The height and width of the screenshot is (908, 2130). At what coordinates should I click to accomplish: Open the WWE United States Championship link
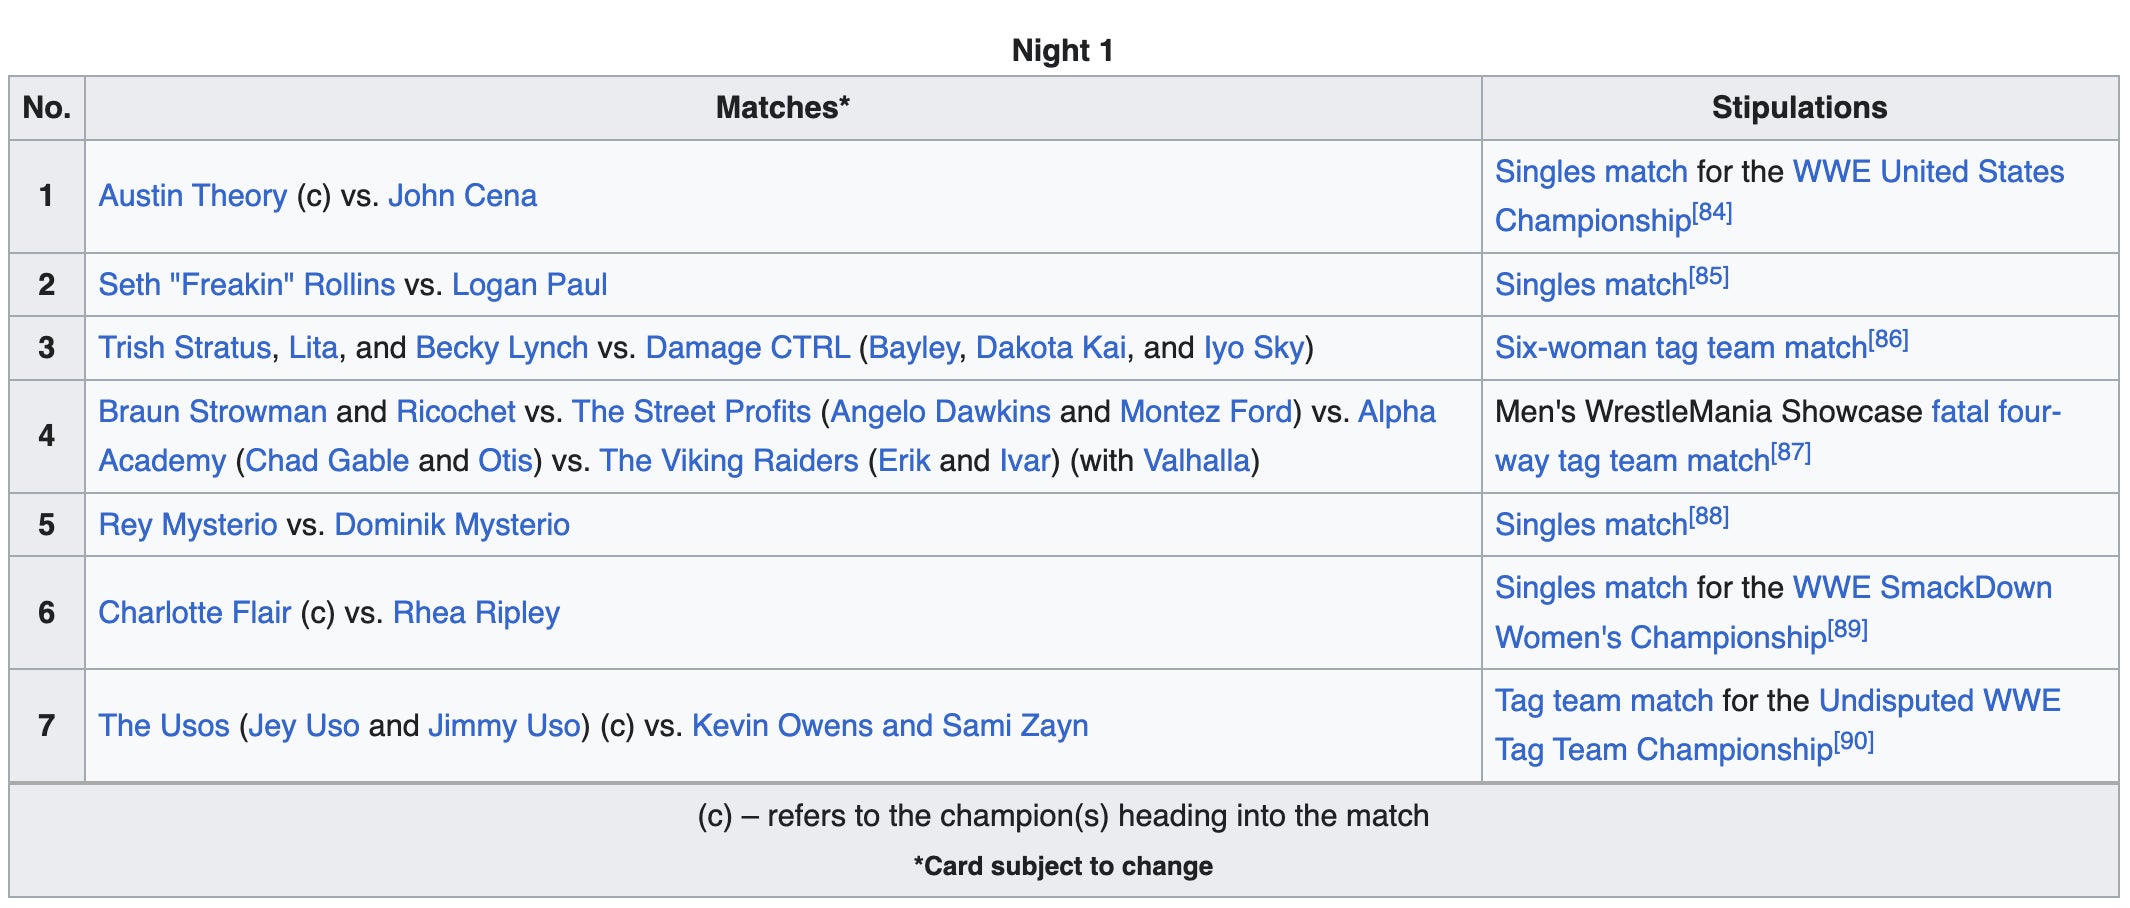(1927, 172)
